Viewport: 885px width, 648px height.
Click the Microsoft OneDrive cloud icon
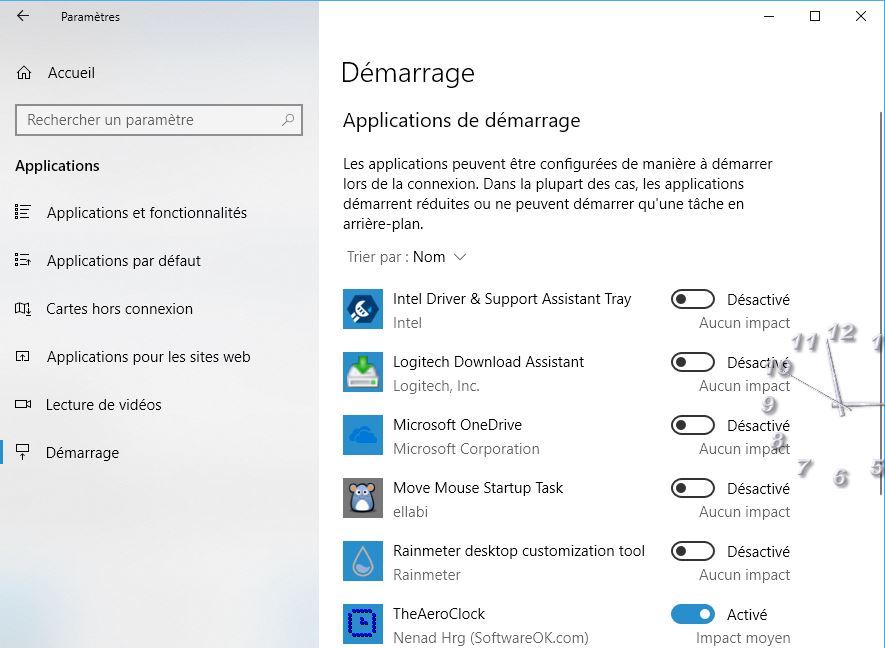[x=363, y=435]
